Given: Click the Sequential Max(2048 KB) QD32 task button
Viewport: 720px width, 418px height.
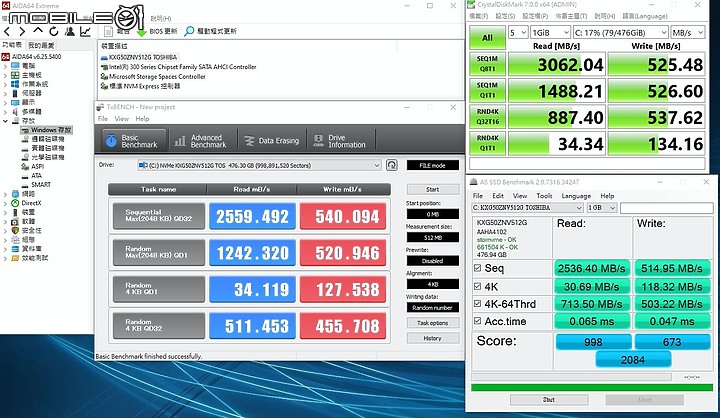Looking at the screenshot, I should tap(159, 216).
